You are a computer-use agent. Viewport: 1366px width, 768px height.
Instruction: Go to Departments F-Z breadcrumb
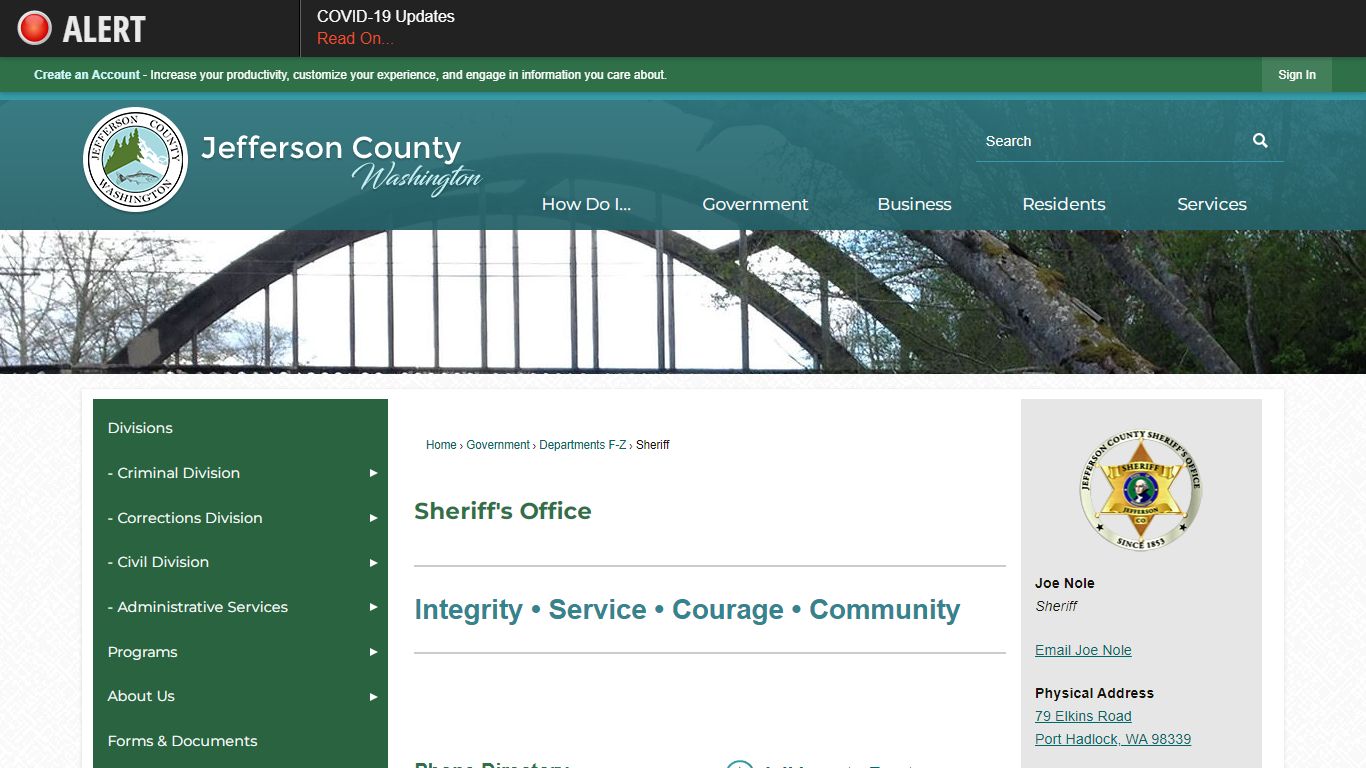[x=583, y=445]
